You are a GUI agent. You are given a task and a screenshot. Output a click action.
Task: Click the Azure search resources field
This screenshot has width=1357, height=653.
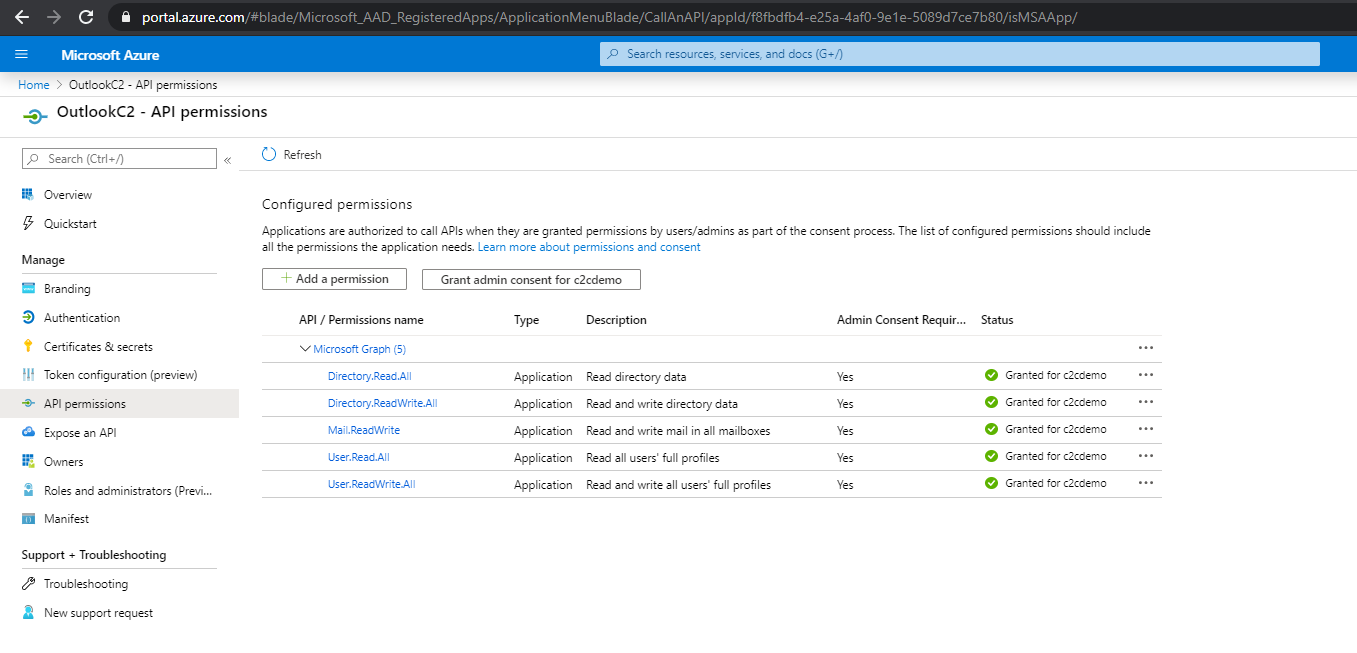click(x=960, y=54)
